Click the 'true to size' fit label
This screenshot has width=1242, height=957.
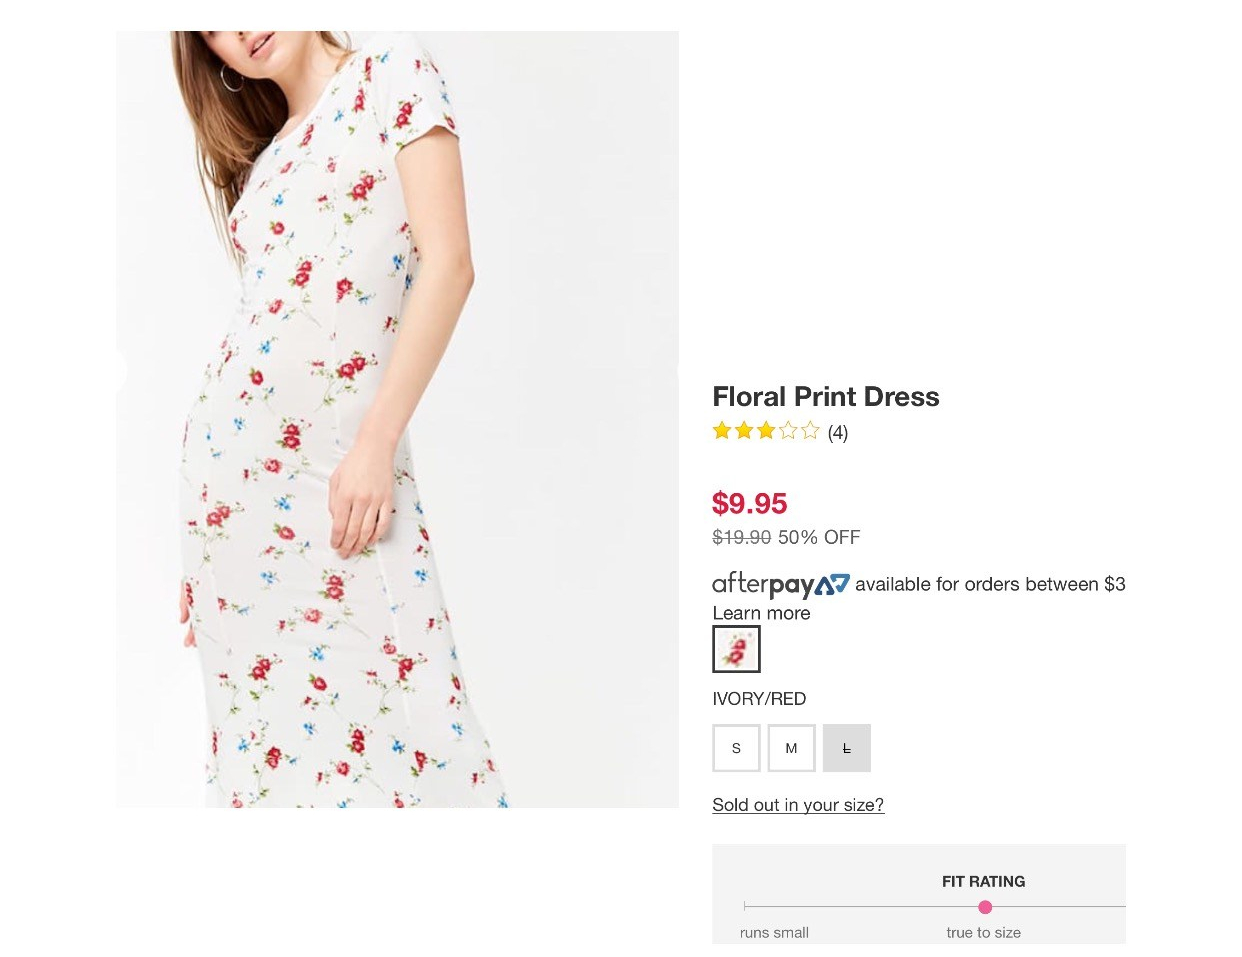tap(983, 932)
